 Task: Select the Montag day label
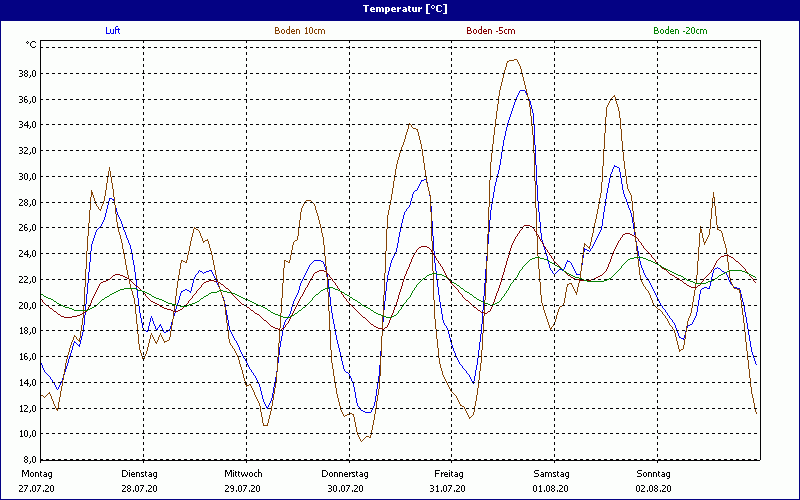pos(36,473)
